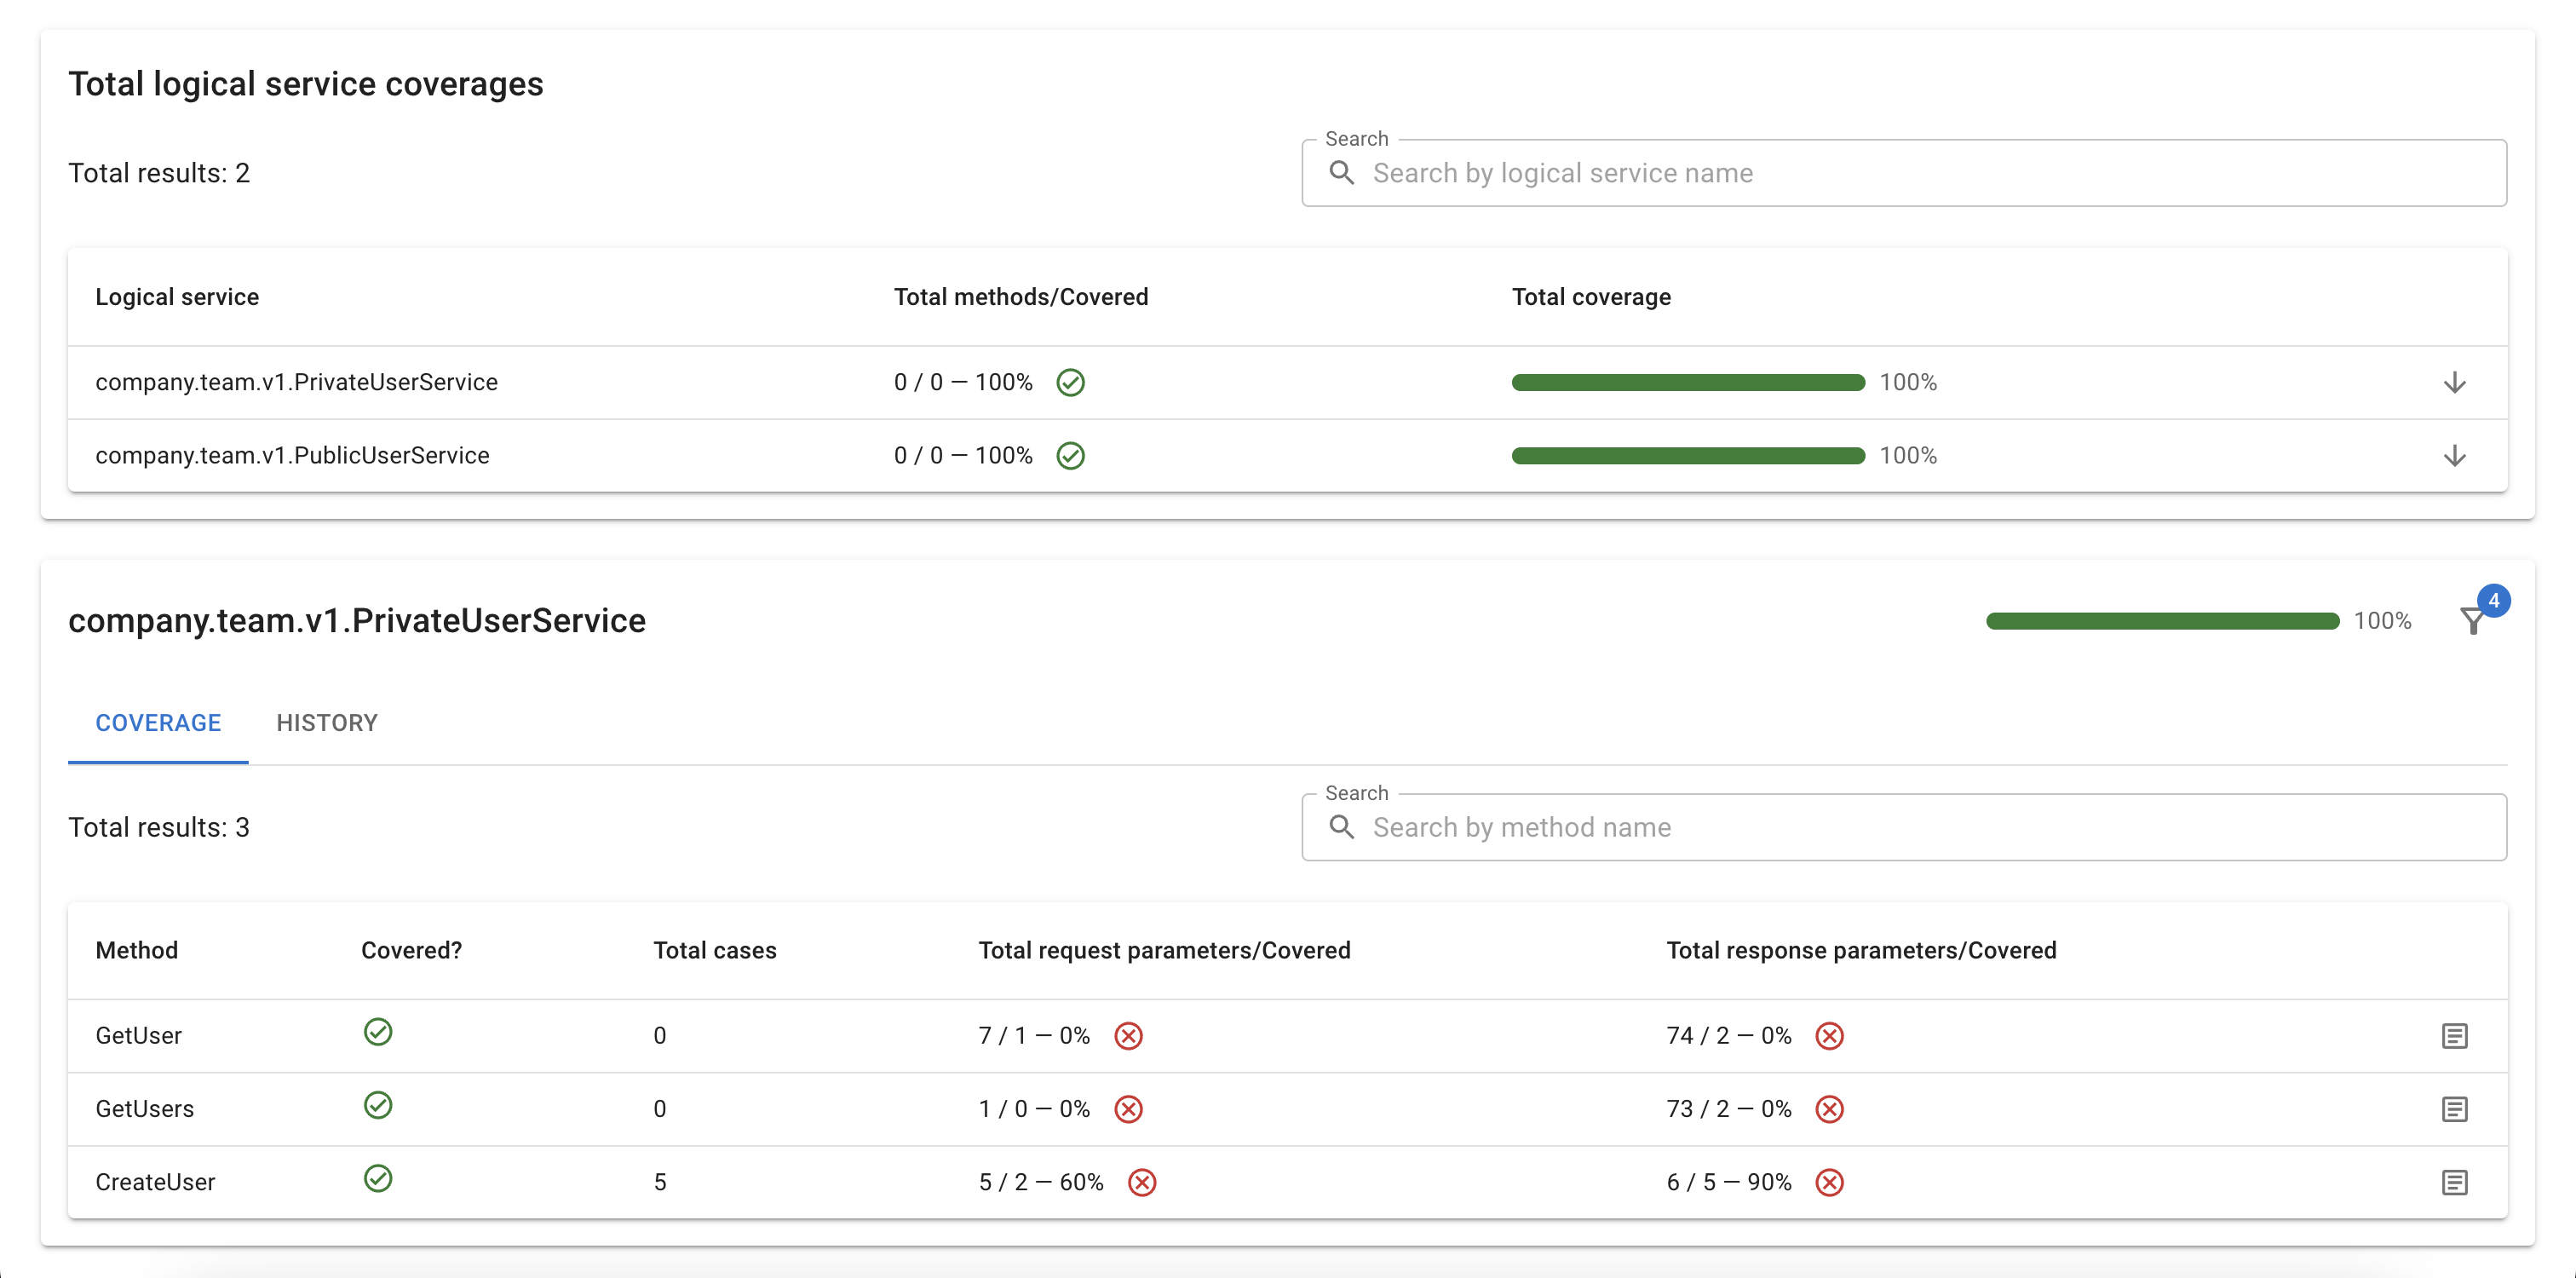
Task: Expand the company.team.v1.PrivateUserService row arrow
Action: [2454, 382]
